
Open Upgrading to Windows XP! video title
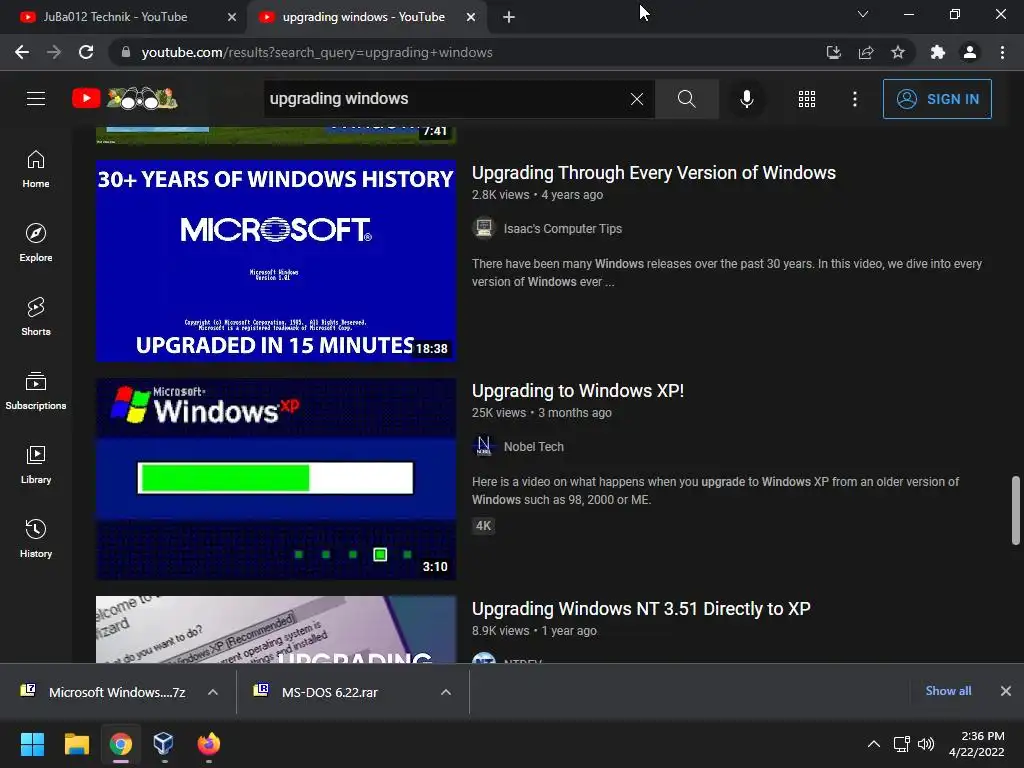tap(578, 391)
